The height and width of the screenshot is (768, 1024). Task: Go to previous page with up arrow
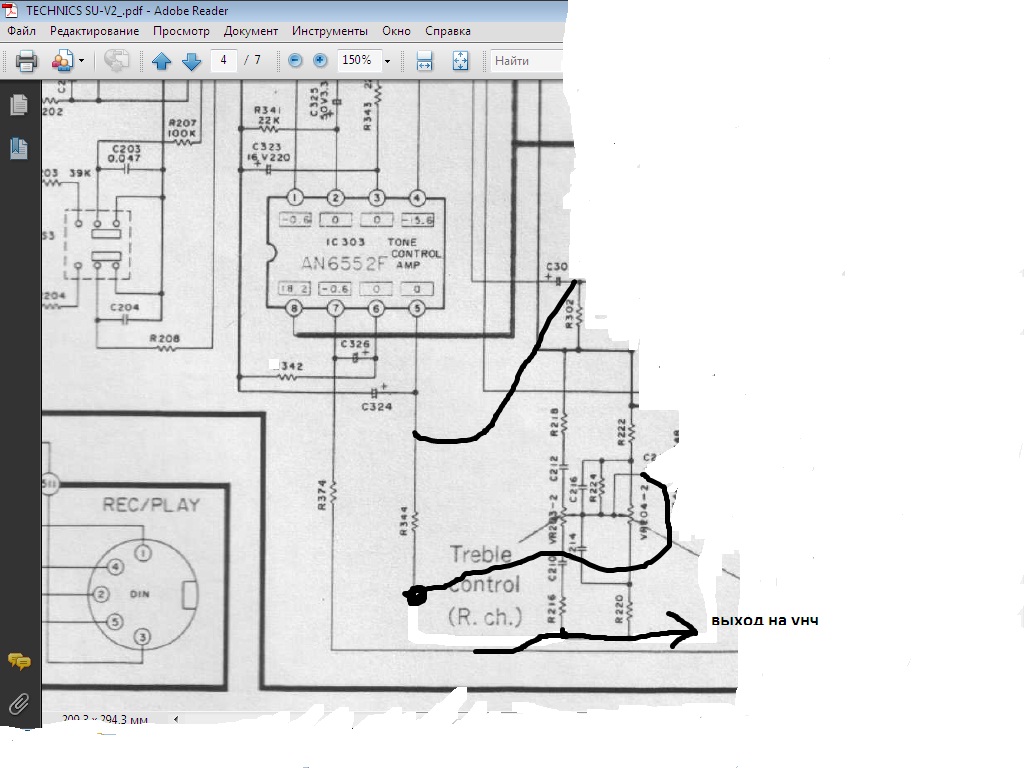click(161, 61)
